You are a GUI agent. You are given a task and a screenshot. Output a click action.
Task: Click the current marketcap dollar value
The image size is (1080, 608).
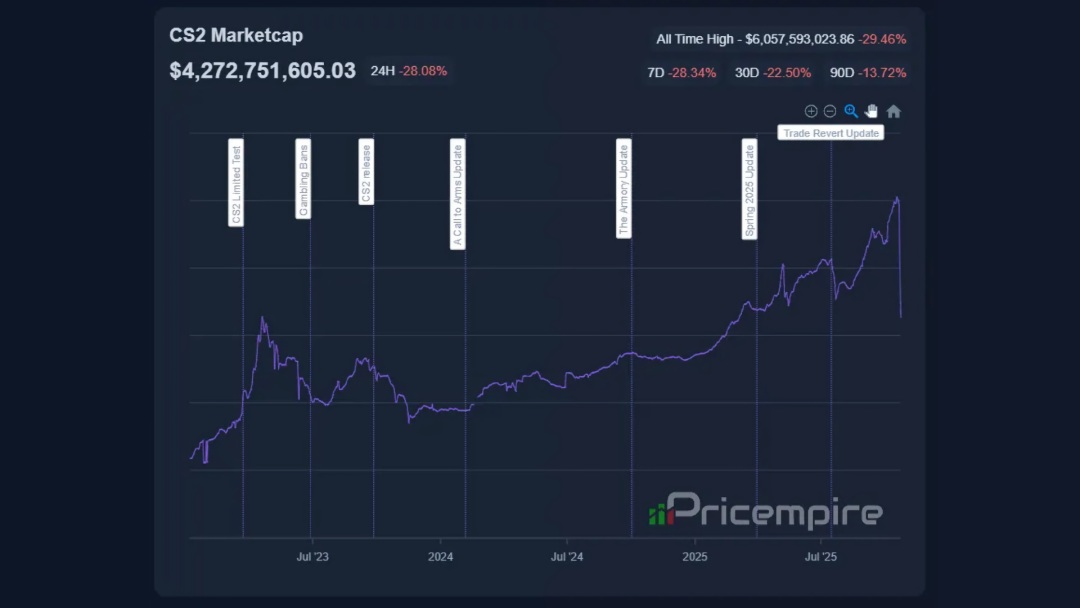tap(262, 71)
